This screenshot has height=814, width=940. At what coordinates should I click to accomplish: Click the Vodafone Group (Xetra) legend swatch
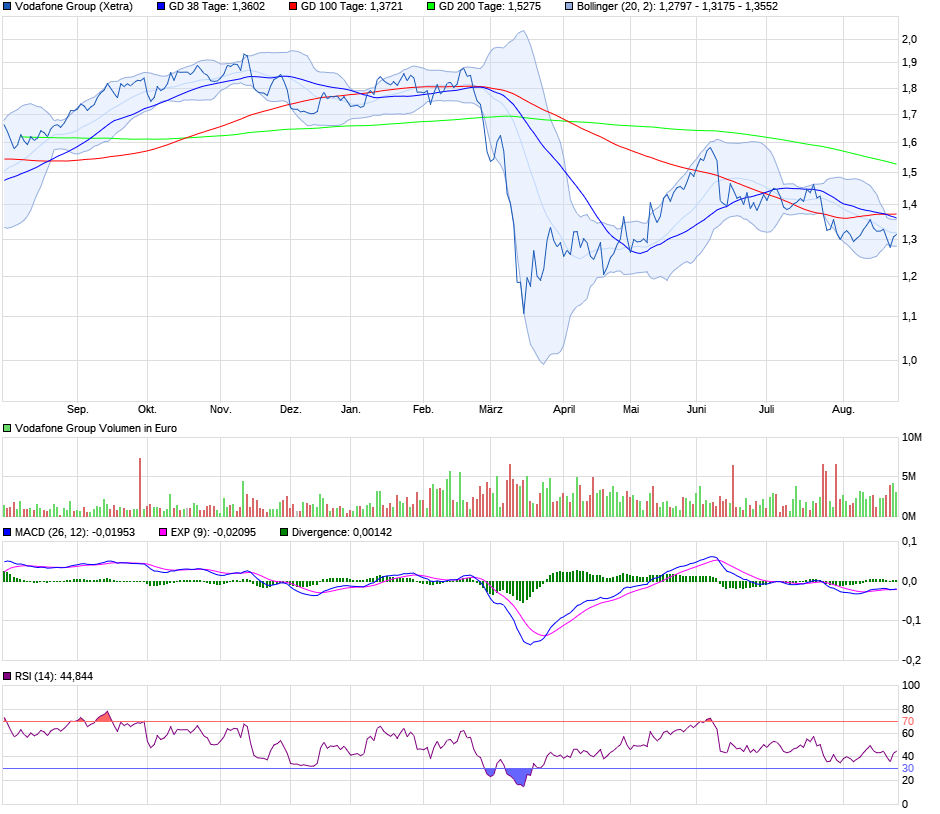click(7, 7)
